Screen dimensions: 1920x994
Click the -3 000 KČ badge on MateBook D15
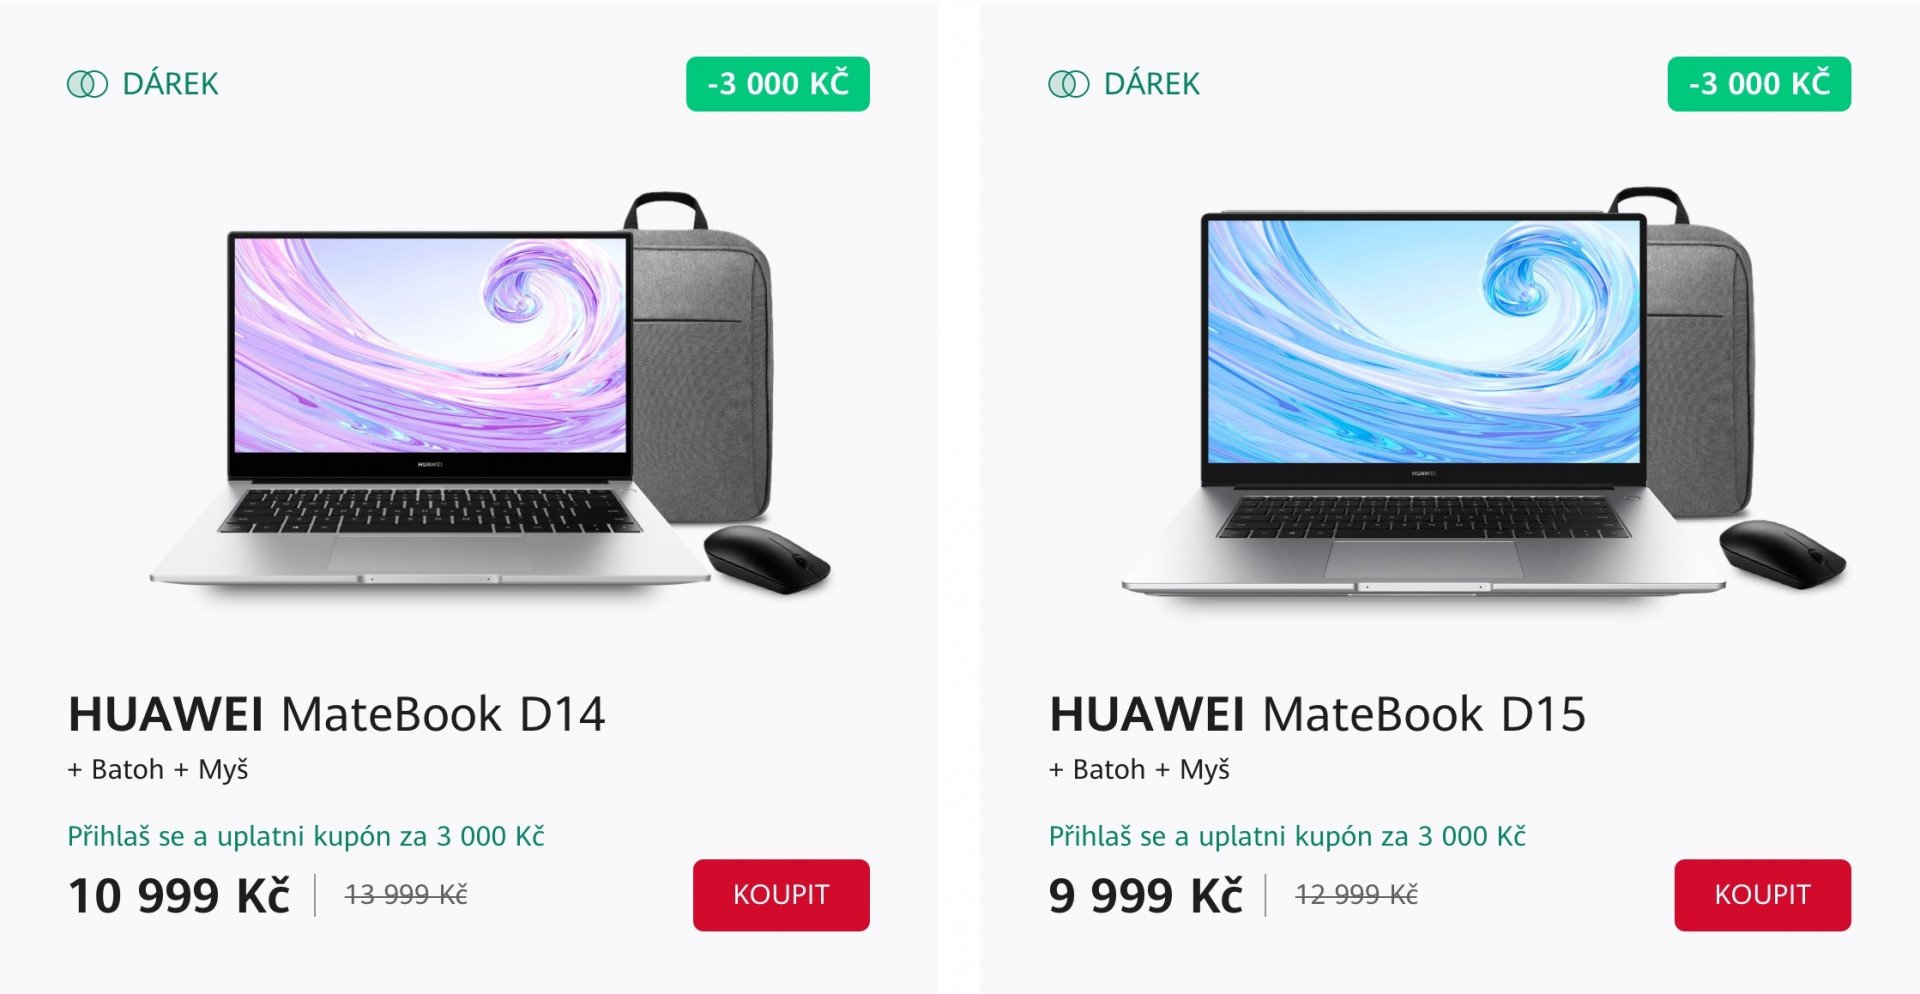(x=1759, y=84)
